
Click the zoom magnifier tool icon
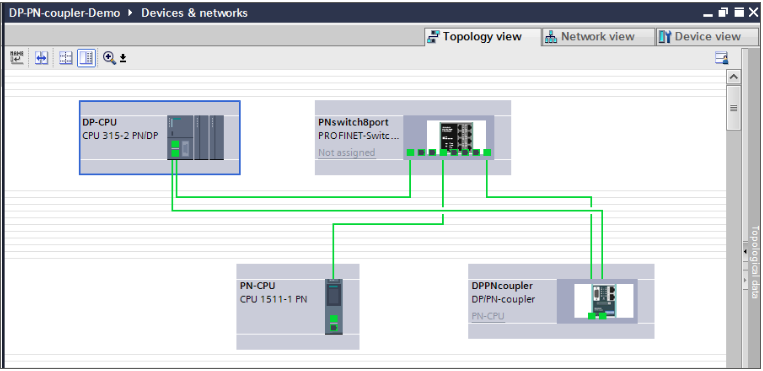point(109,58)
